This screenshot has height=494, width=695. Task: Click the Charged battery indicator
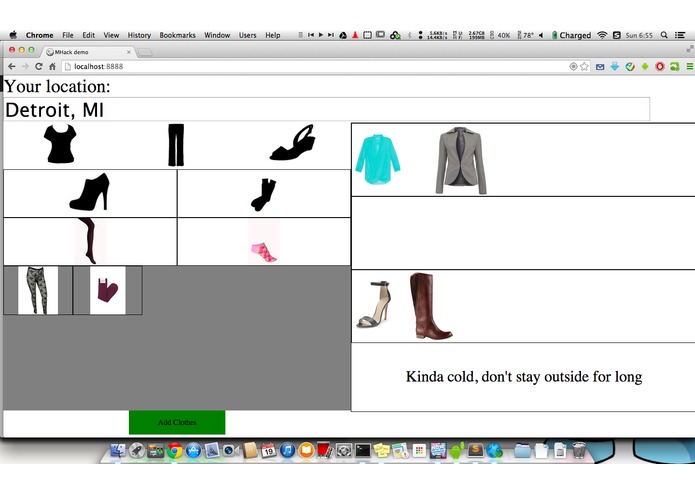pos(571,35)
